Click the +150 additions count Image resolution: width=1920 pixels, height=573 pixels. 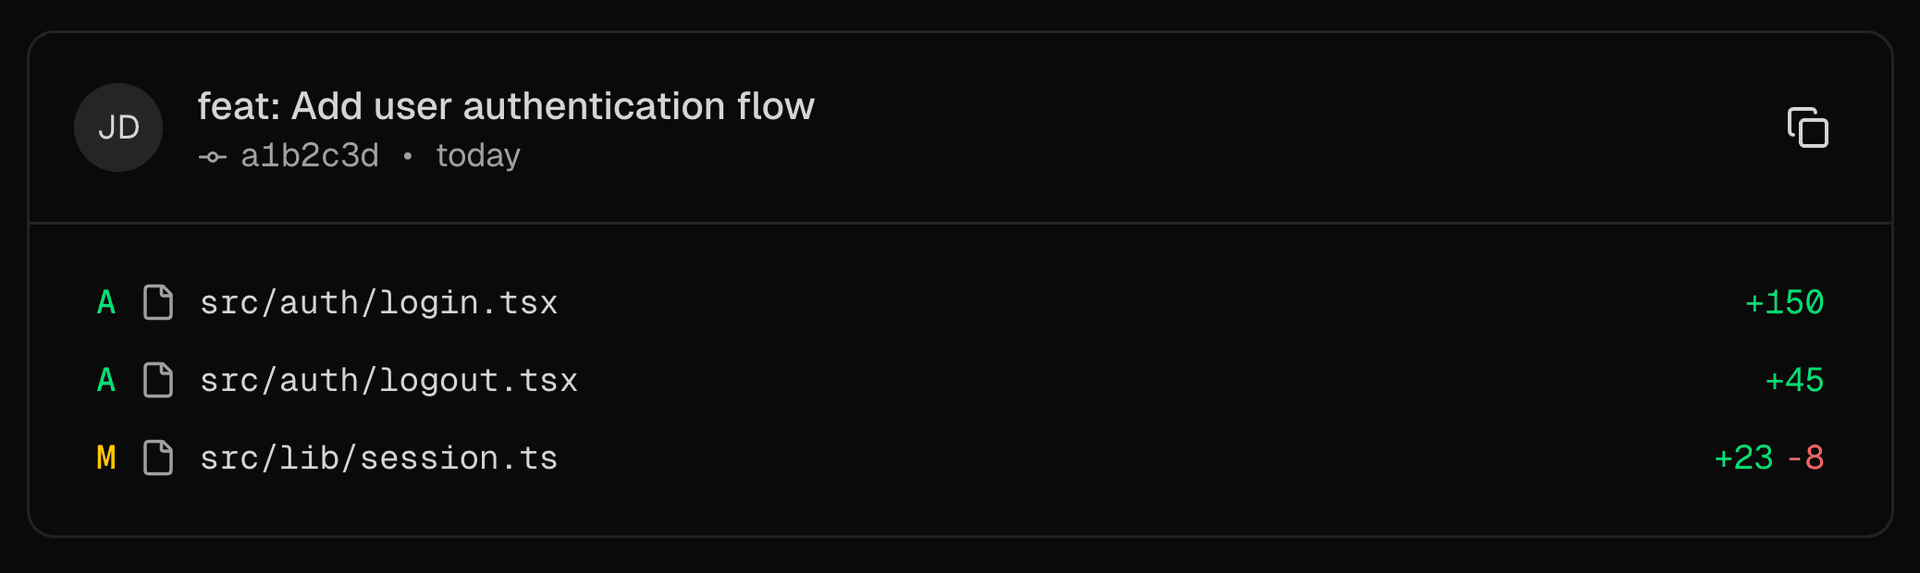point(1784,302)
